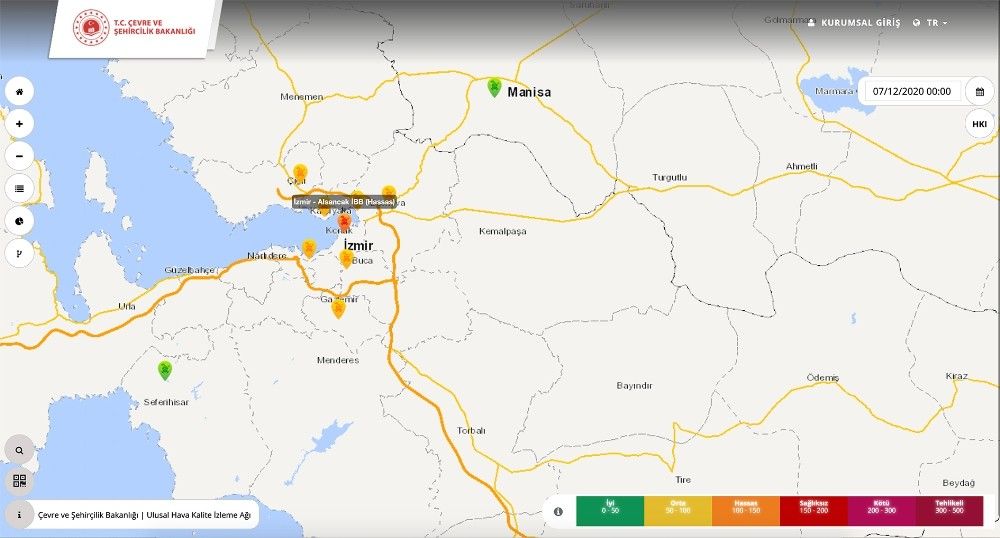Click the date field showing 07/12/2020
The width and height of the screenshot is (1000, 538).
[x=911, y=91]
